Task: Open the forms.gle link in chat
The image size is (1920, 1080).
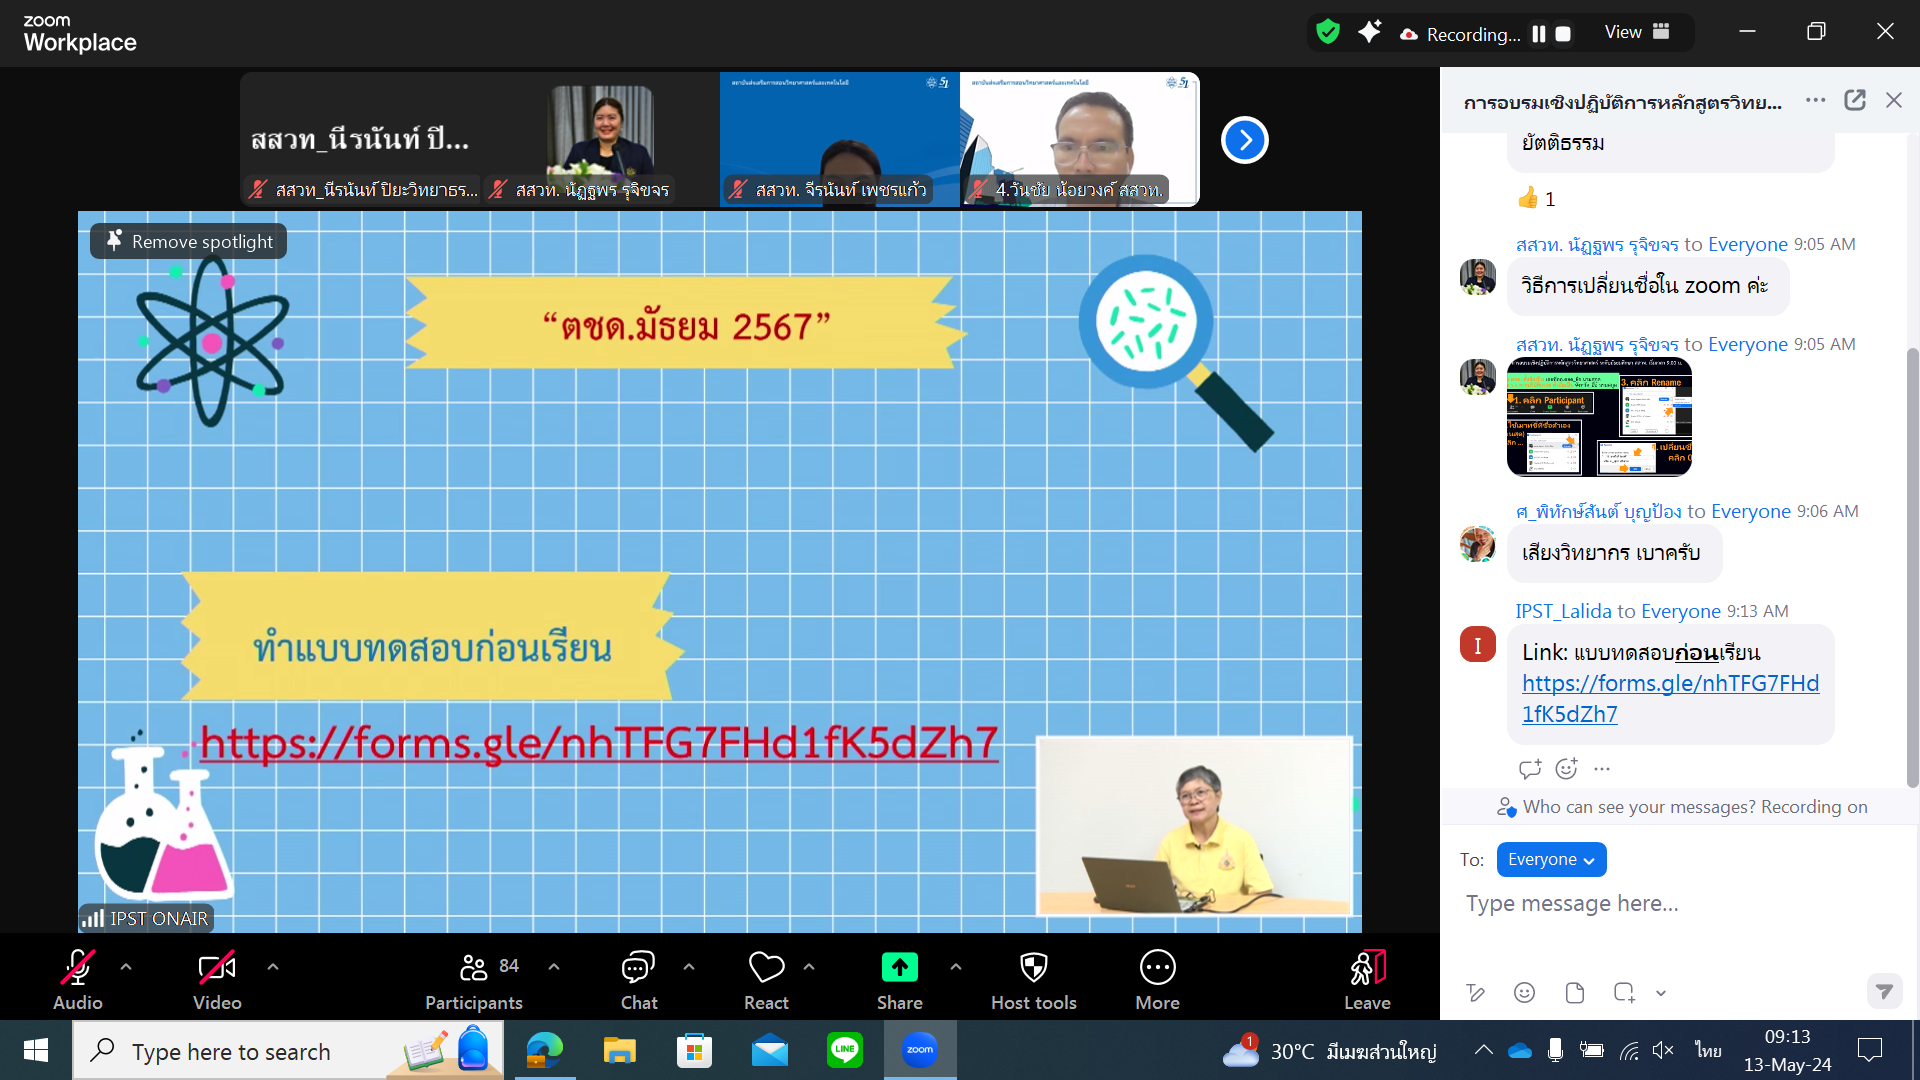Action: (1670, 698)
